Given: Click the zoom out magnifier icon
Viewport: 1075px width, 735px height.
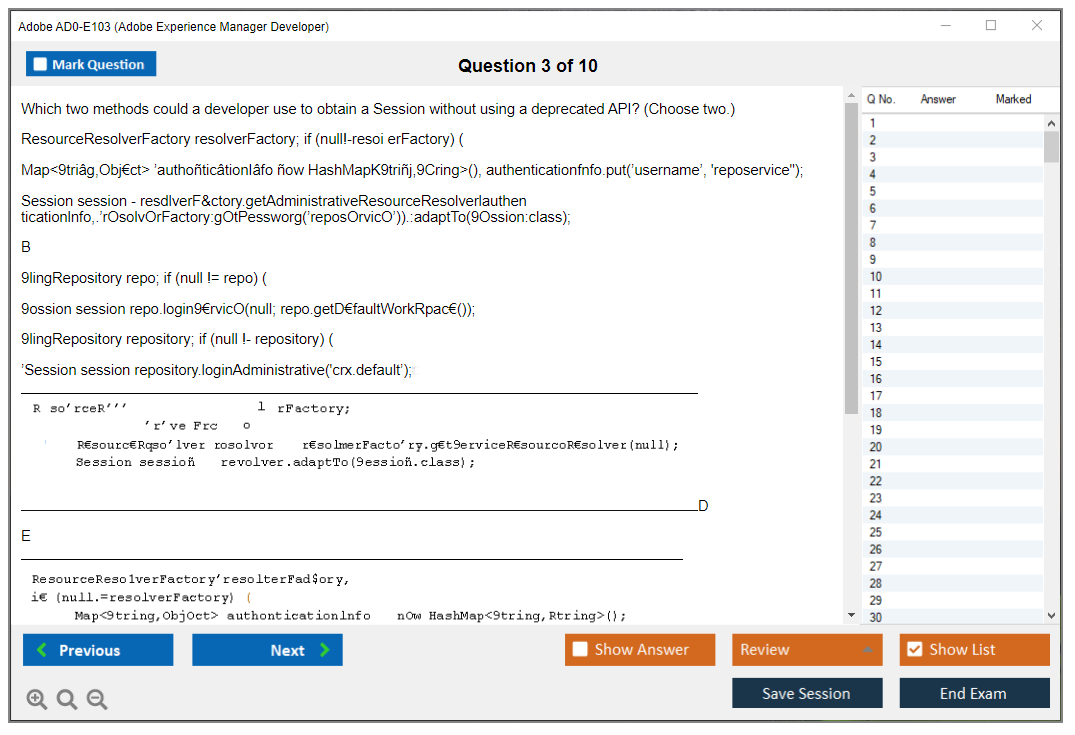Looking at the screenshot, I should tap(97, 700).
